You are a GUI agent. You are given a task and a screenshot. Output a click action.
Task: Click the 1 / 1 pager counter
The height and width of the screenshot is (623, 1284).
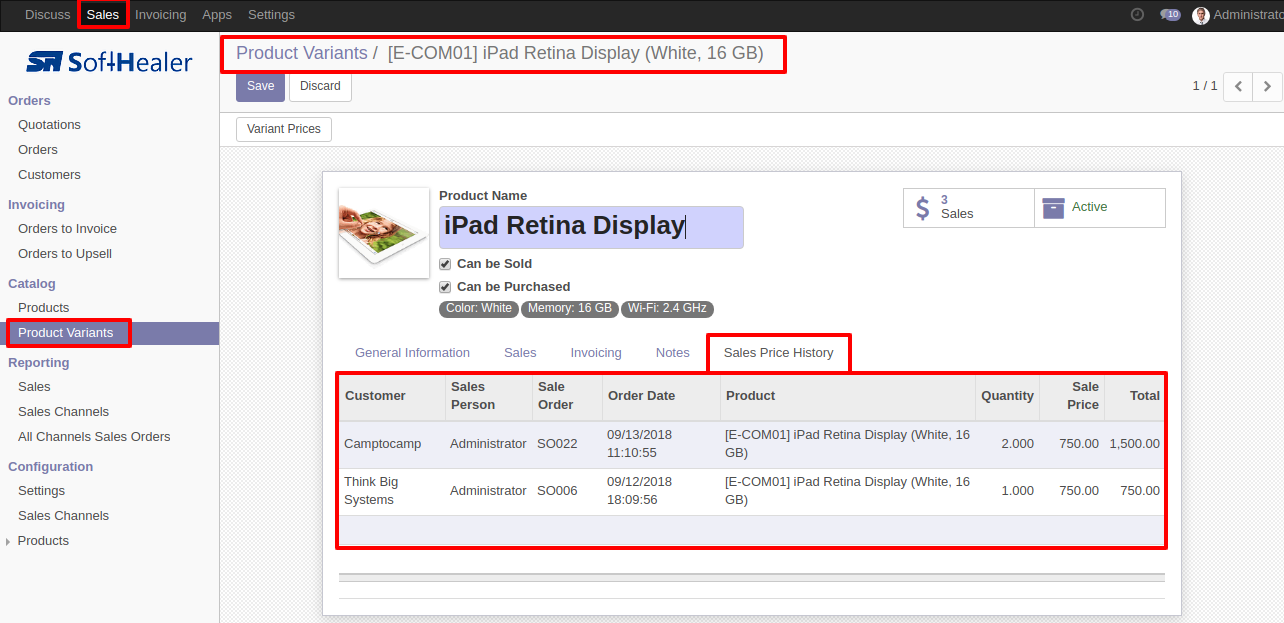(x=1205, y=87)
